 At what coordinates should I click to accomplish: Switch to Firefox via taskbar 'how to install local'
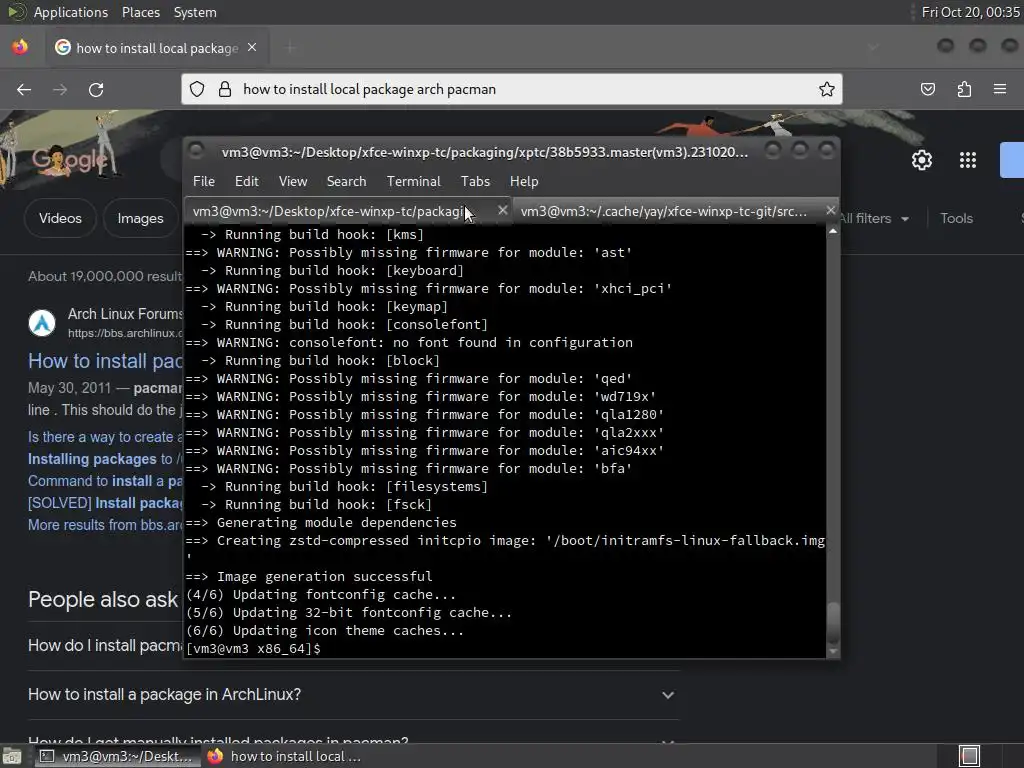pos(285,756)
